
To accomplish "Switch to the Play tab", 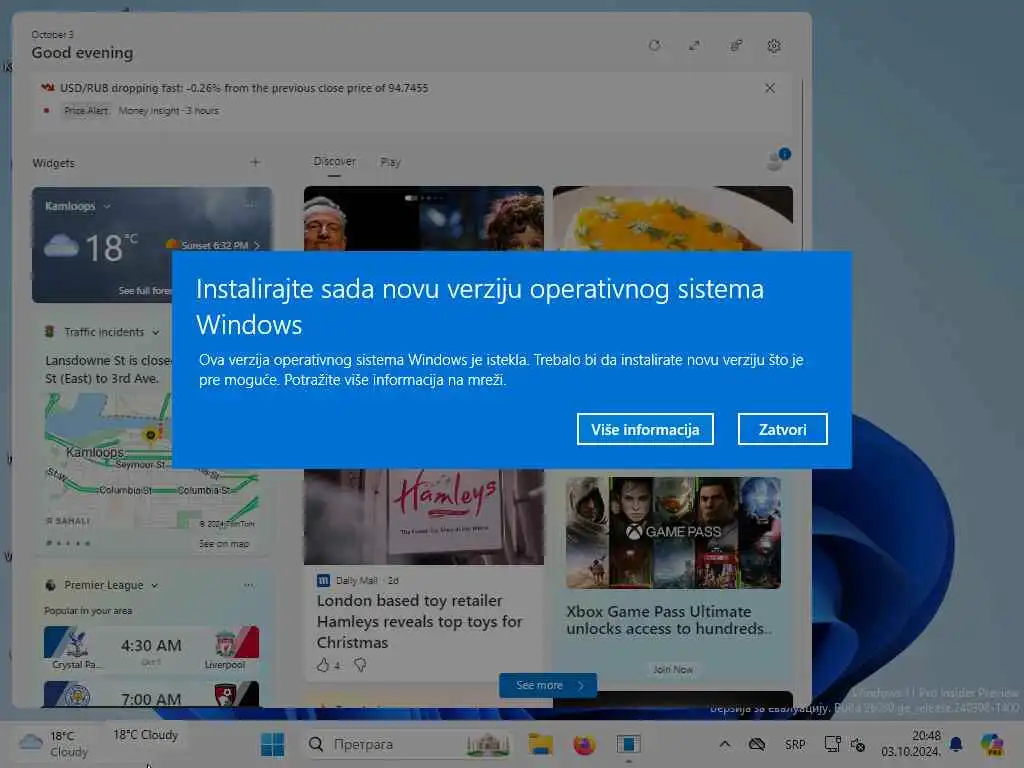I will point(391,162).
